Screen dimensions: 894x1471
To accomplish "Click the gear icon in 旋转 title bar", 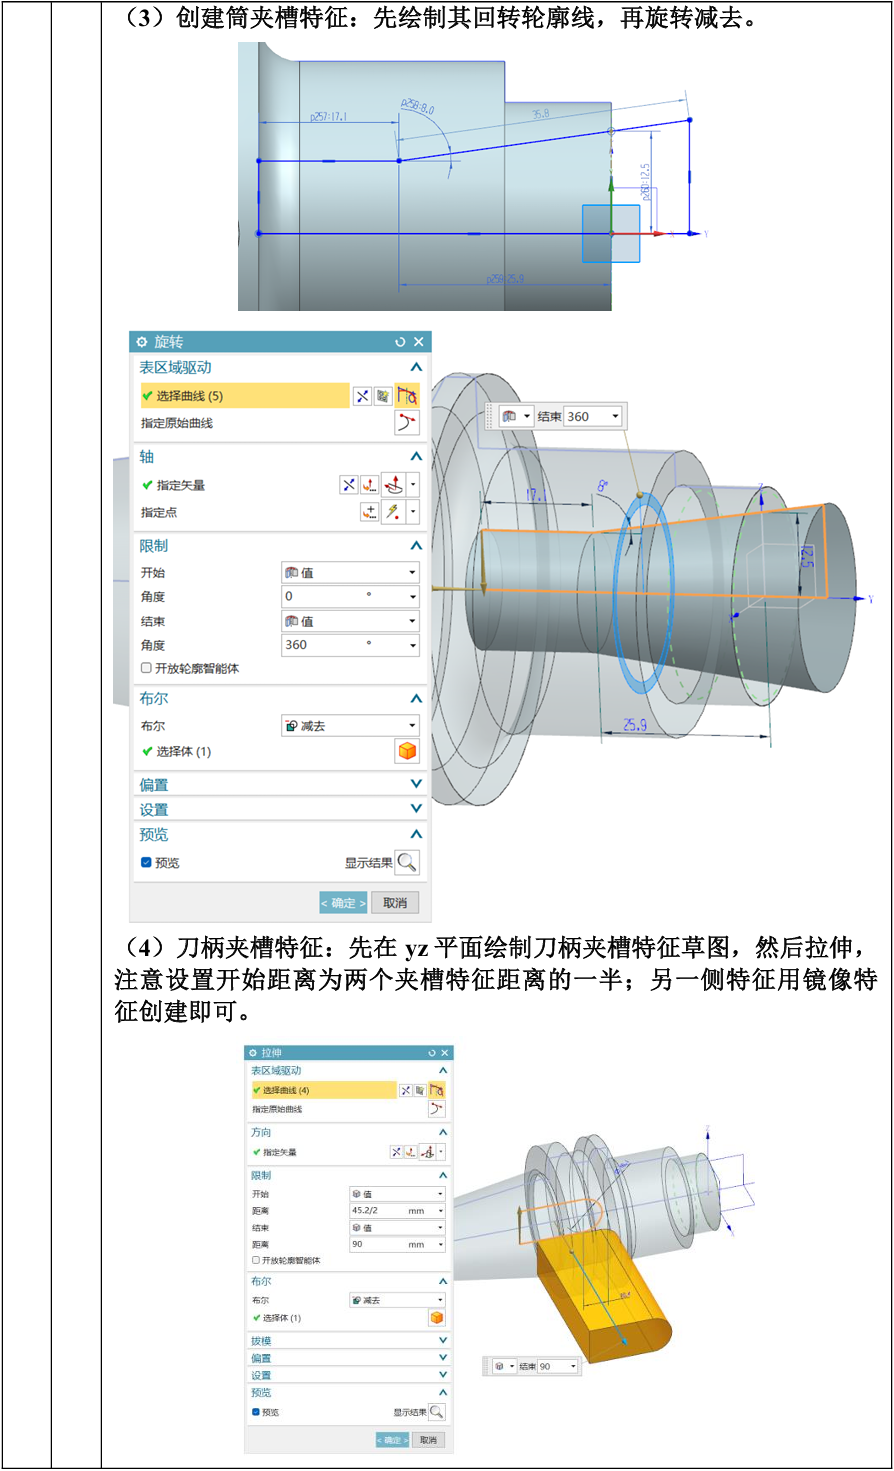I will [x=142, y=342].
